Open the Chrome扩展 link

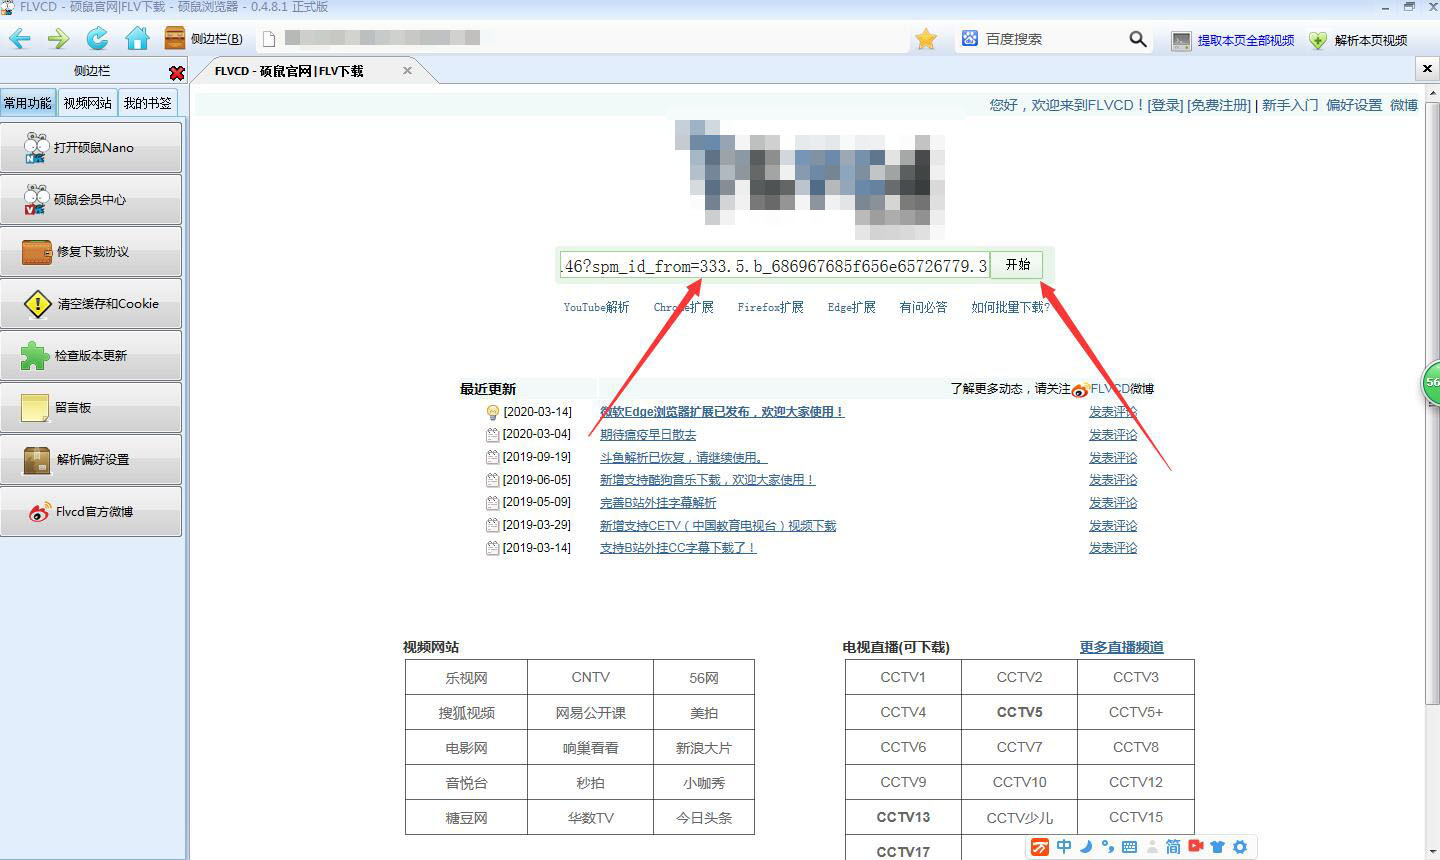[684, 307]
